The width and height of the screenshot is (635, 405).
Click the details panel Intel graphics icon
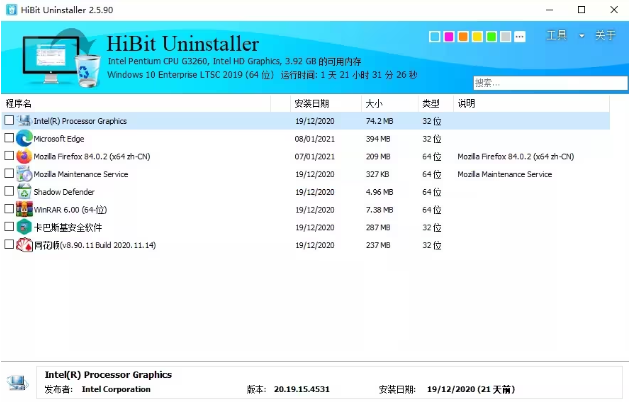(x=17, y=382)
